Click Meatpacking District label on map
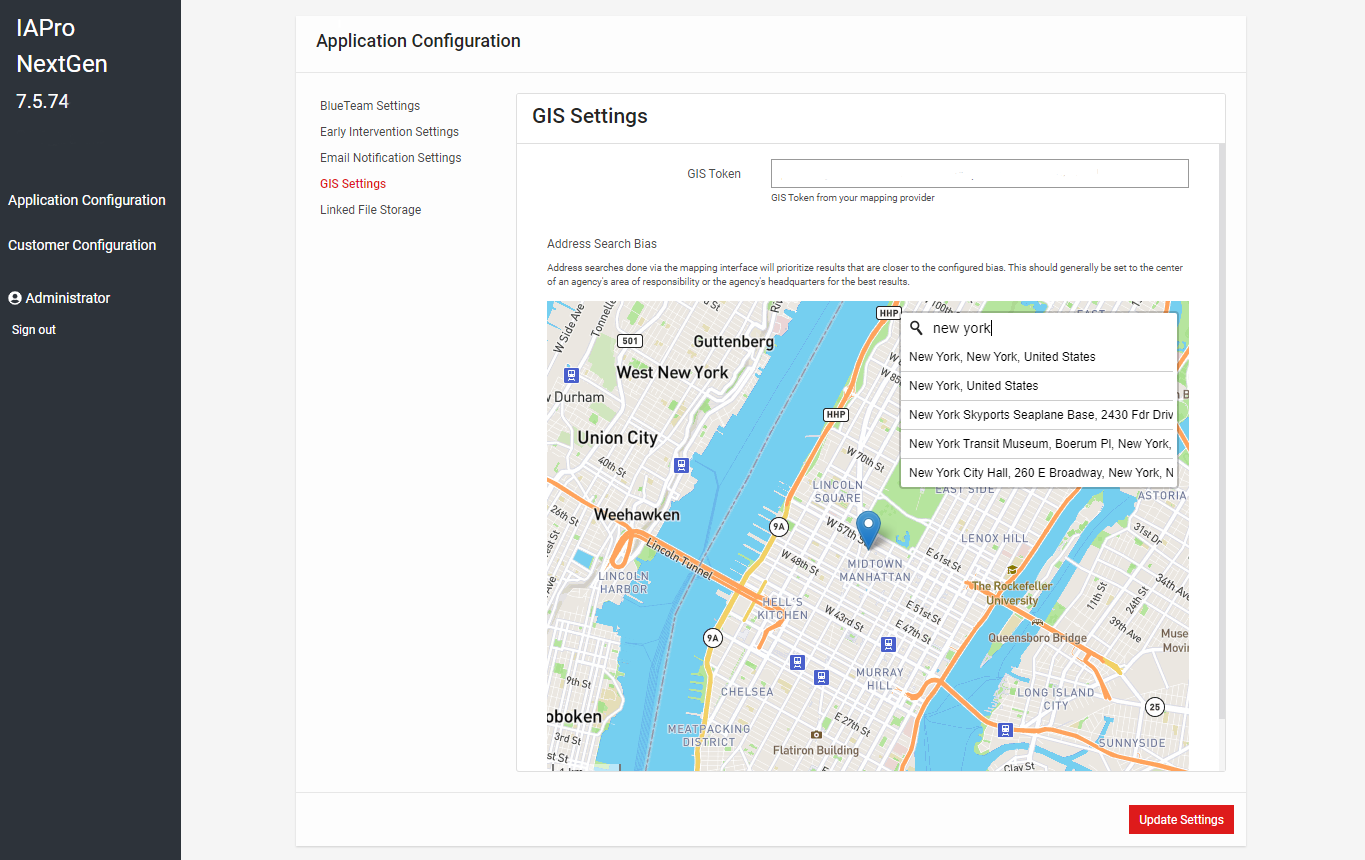The width and height of the screenshot is (1365, 860). click(709, 735)
